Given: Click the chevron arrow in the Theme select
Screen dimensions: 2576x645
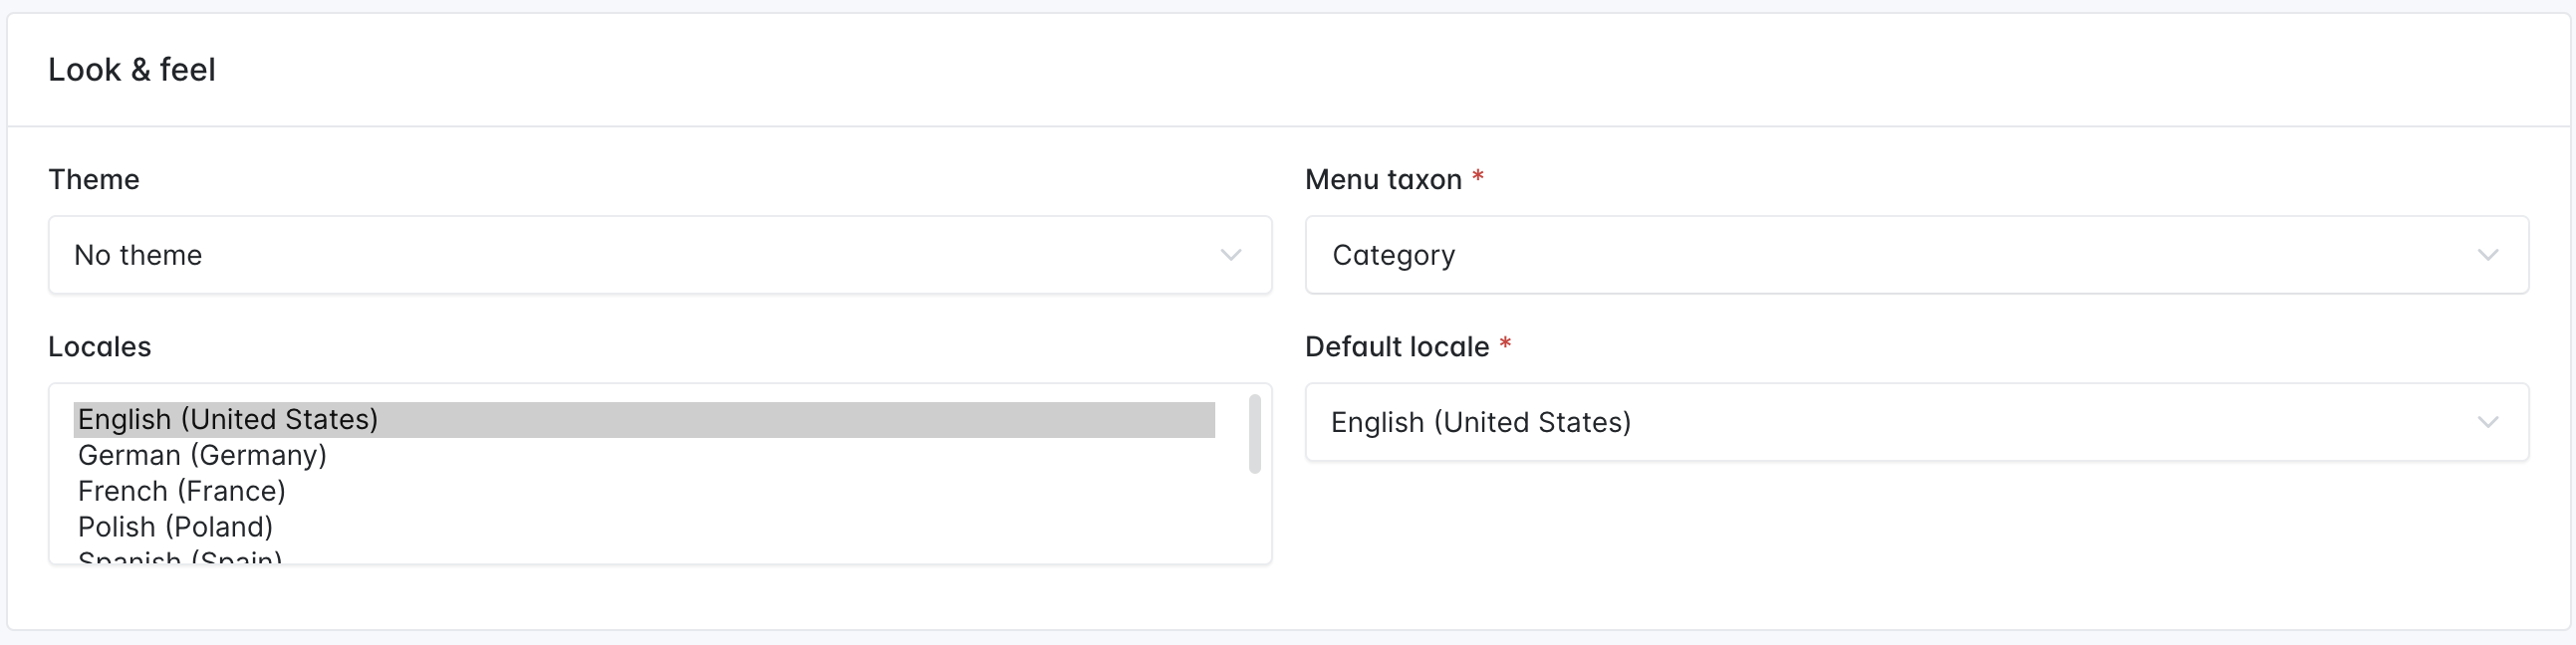Looking at the screenshot, I should coord(1231,255).
